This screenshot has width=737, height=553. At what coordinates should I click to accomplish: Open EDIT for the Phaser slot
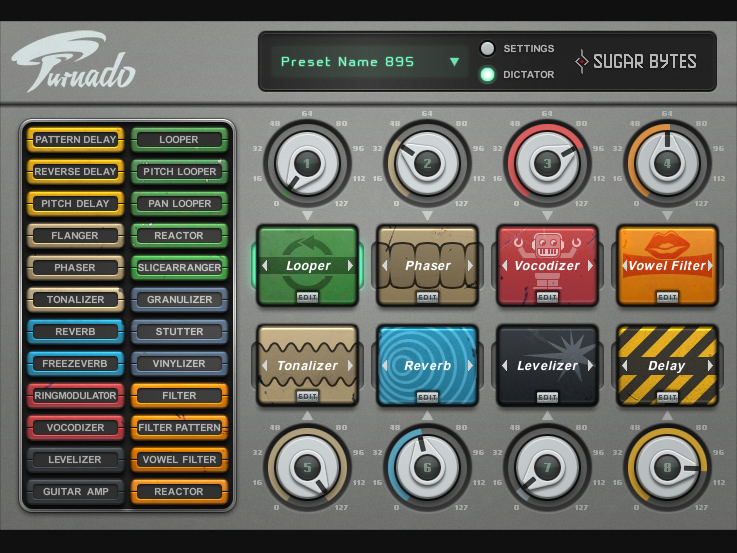427,297
